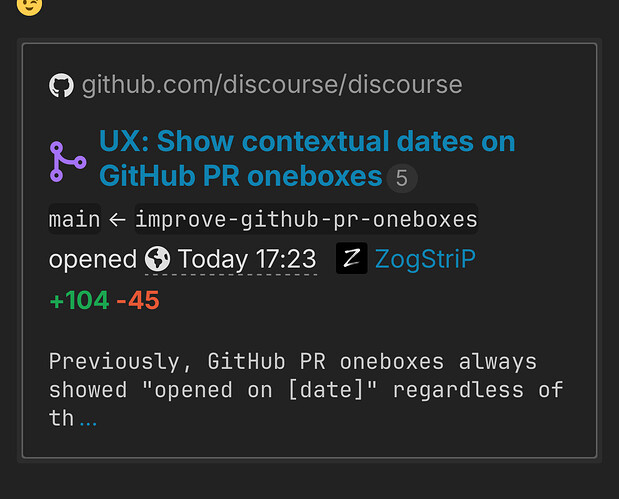Click GitHub PR oneboxes title second line
This screenshot has width=619, height=499.
tap(241, 176)
